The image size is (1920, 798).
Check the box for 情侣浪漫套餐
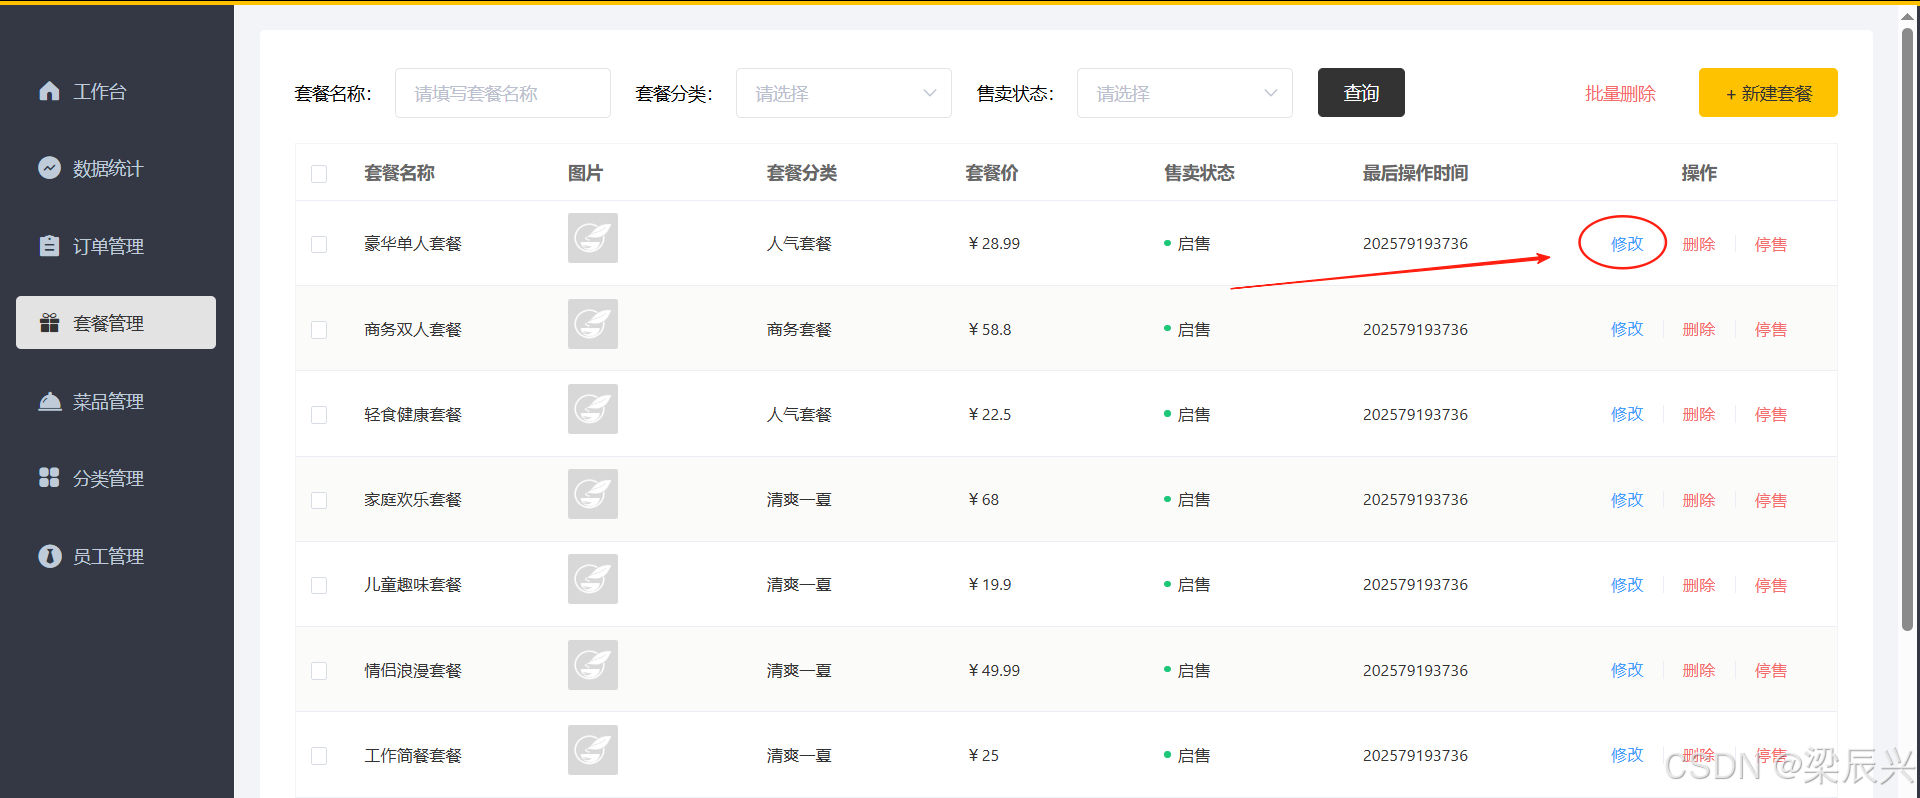(x=319, y=671)
